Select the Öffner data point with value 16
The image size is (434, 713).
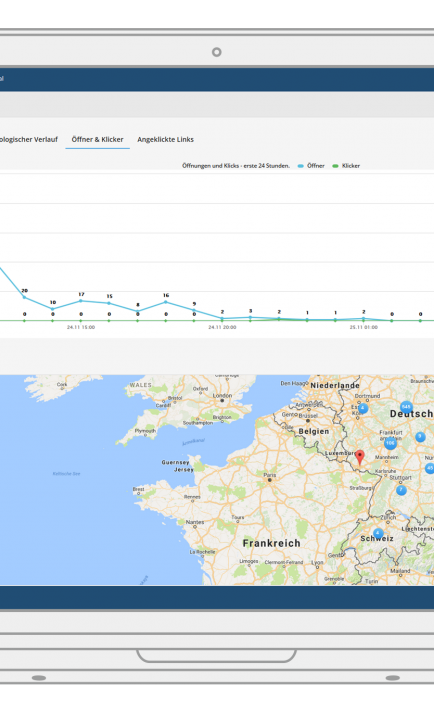166,301
